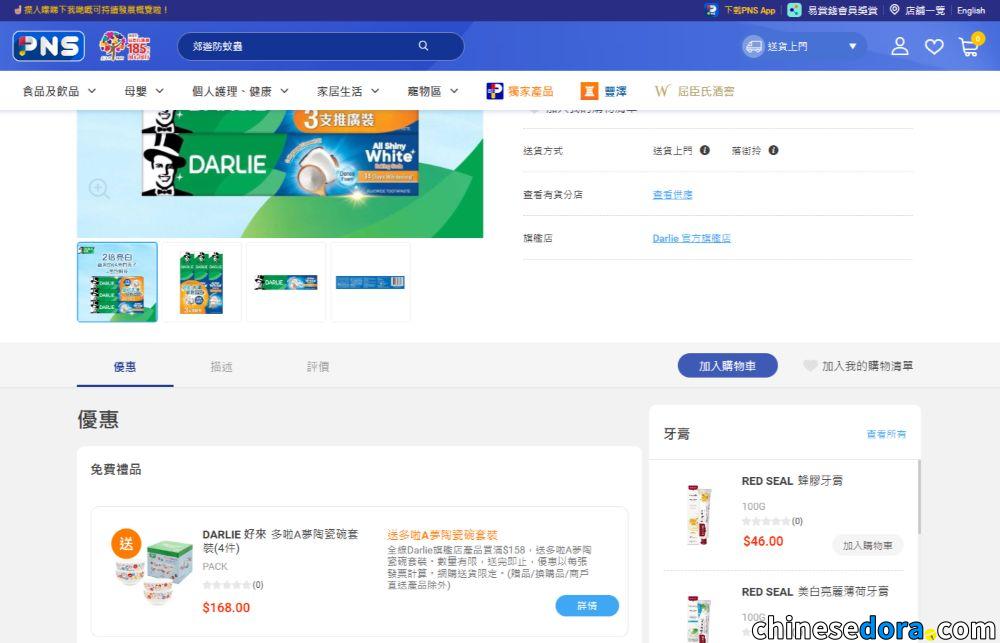Expand the 送貨上門 delivery dropdown
The image size is (1000, 643).
pos(852,46)
